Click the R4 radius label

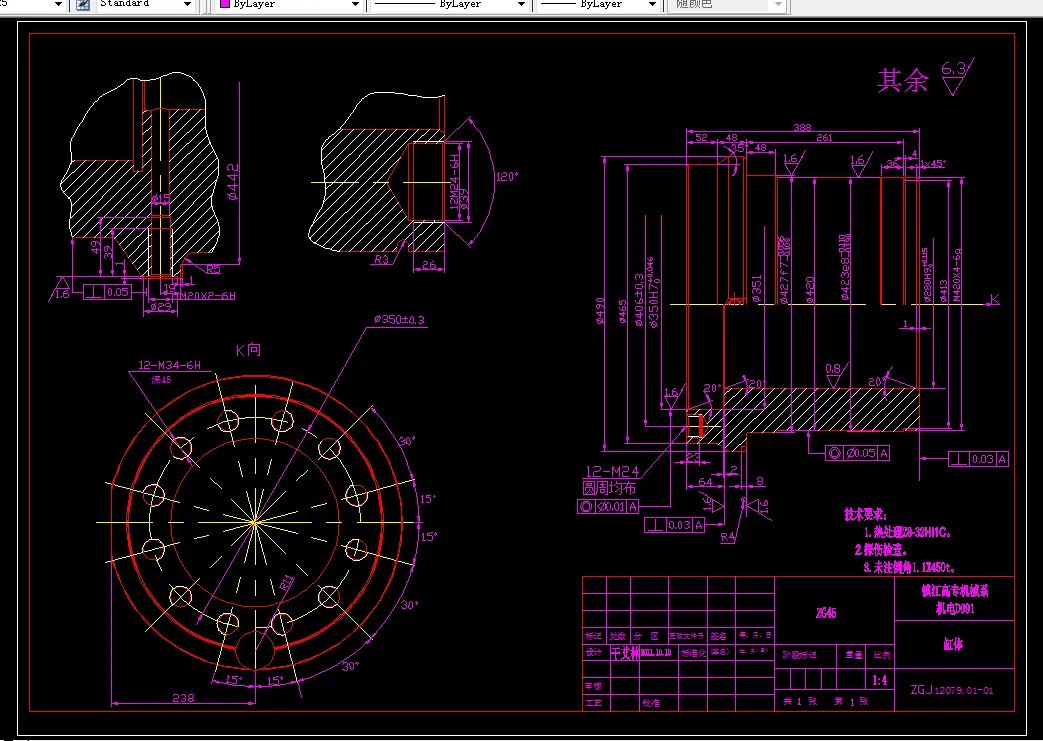[728, 536]
